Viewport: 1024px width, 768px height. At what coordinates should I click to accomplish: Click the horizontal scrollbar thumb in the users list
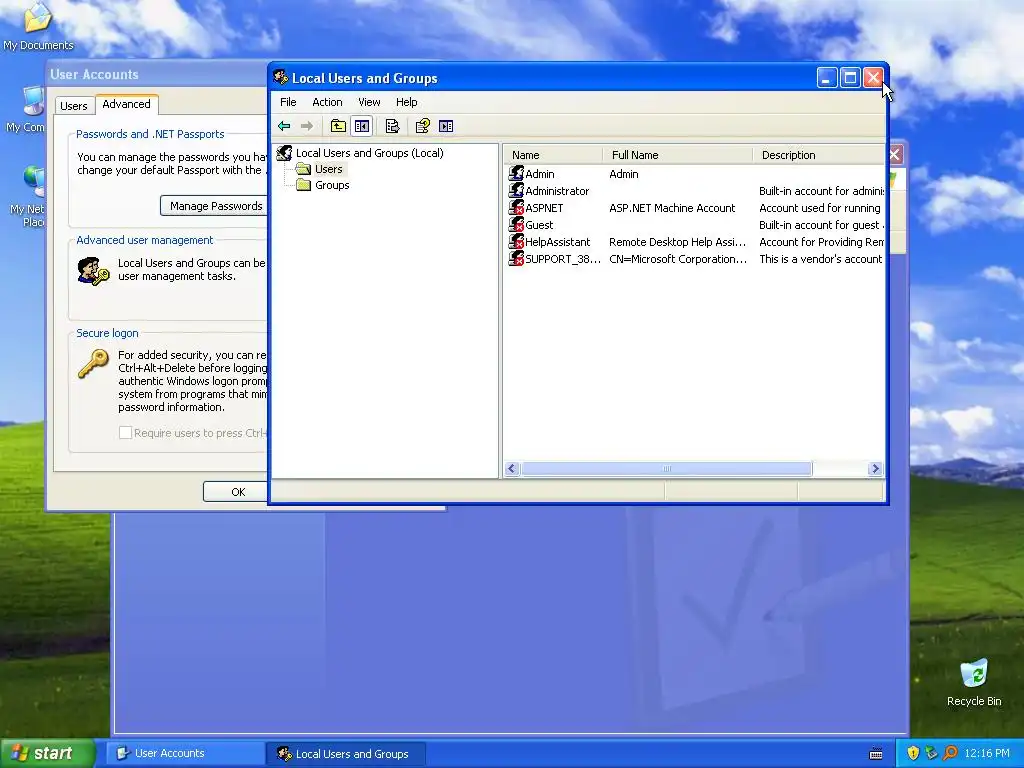point(667,468)
